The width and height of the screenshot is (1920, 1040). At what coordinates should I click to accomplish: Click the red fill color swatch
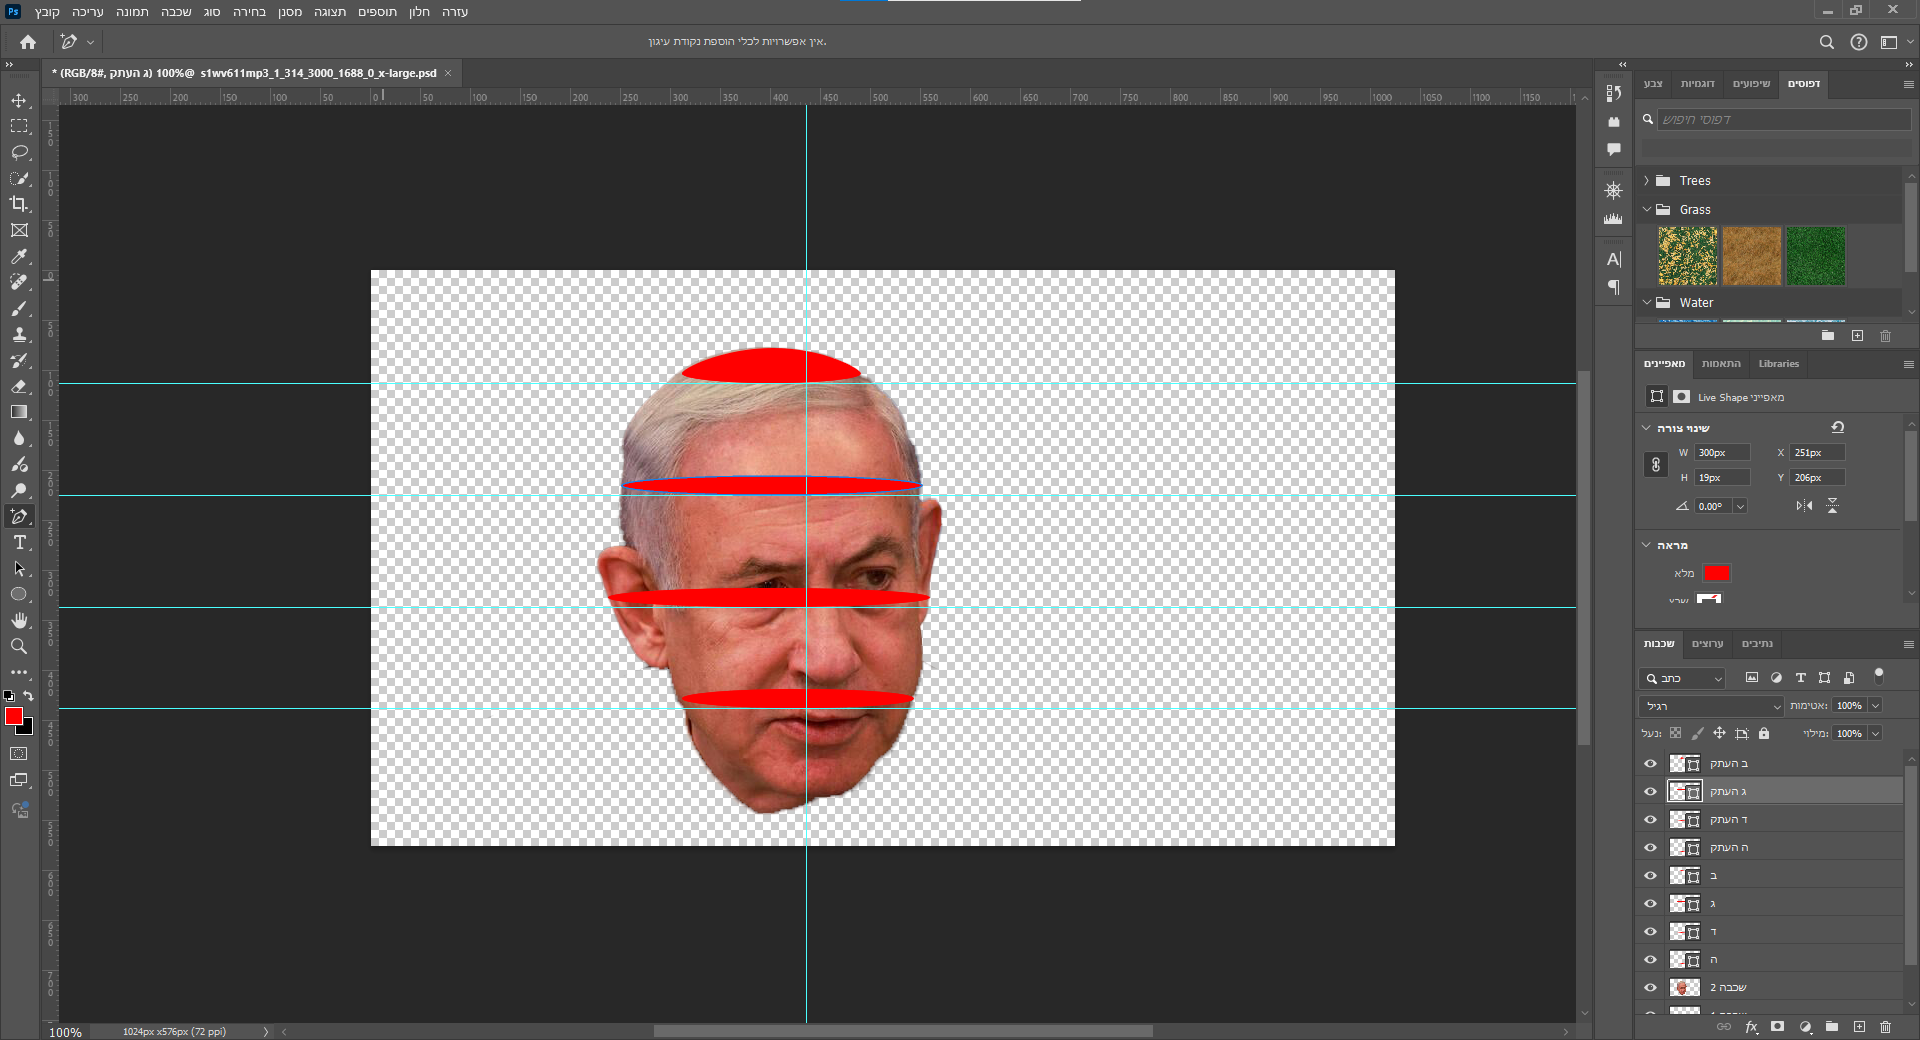[1717, 573]
